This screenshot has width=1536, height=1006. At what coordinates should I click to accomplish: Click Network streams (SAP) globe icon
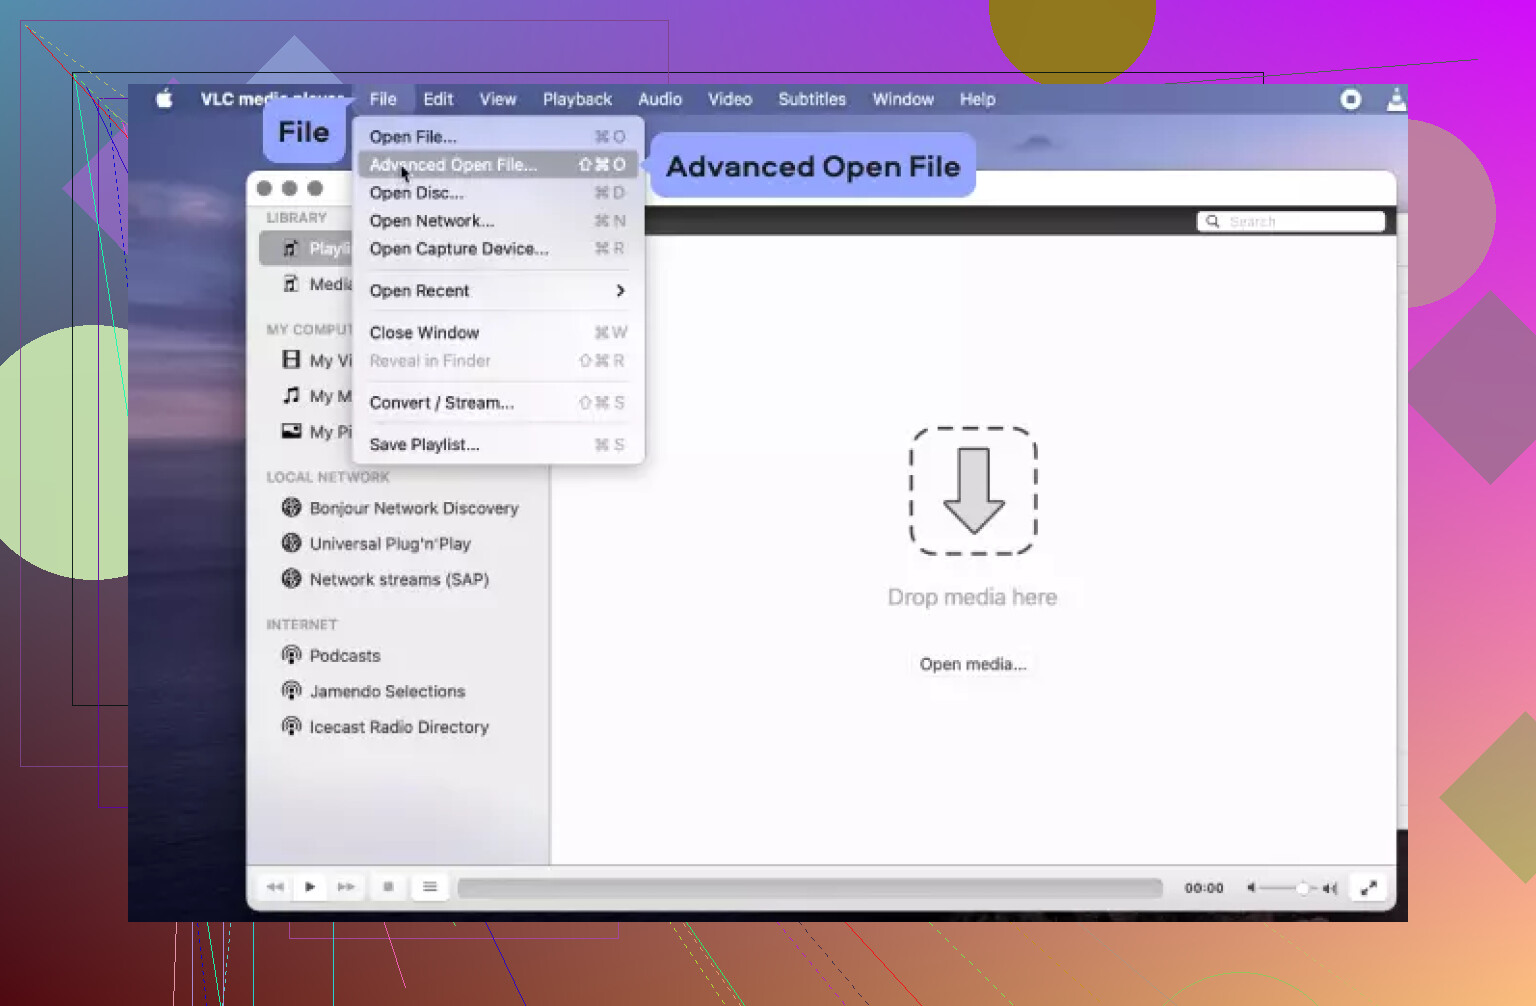[291, 578]
